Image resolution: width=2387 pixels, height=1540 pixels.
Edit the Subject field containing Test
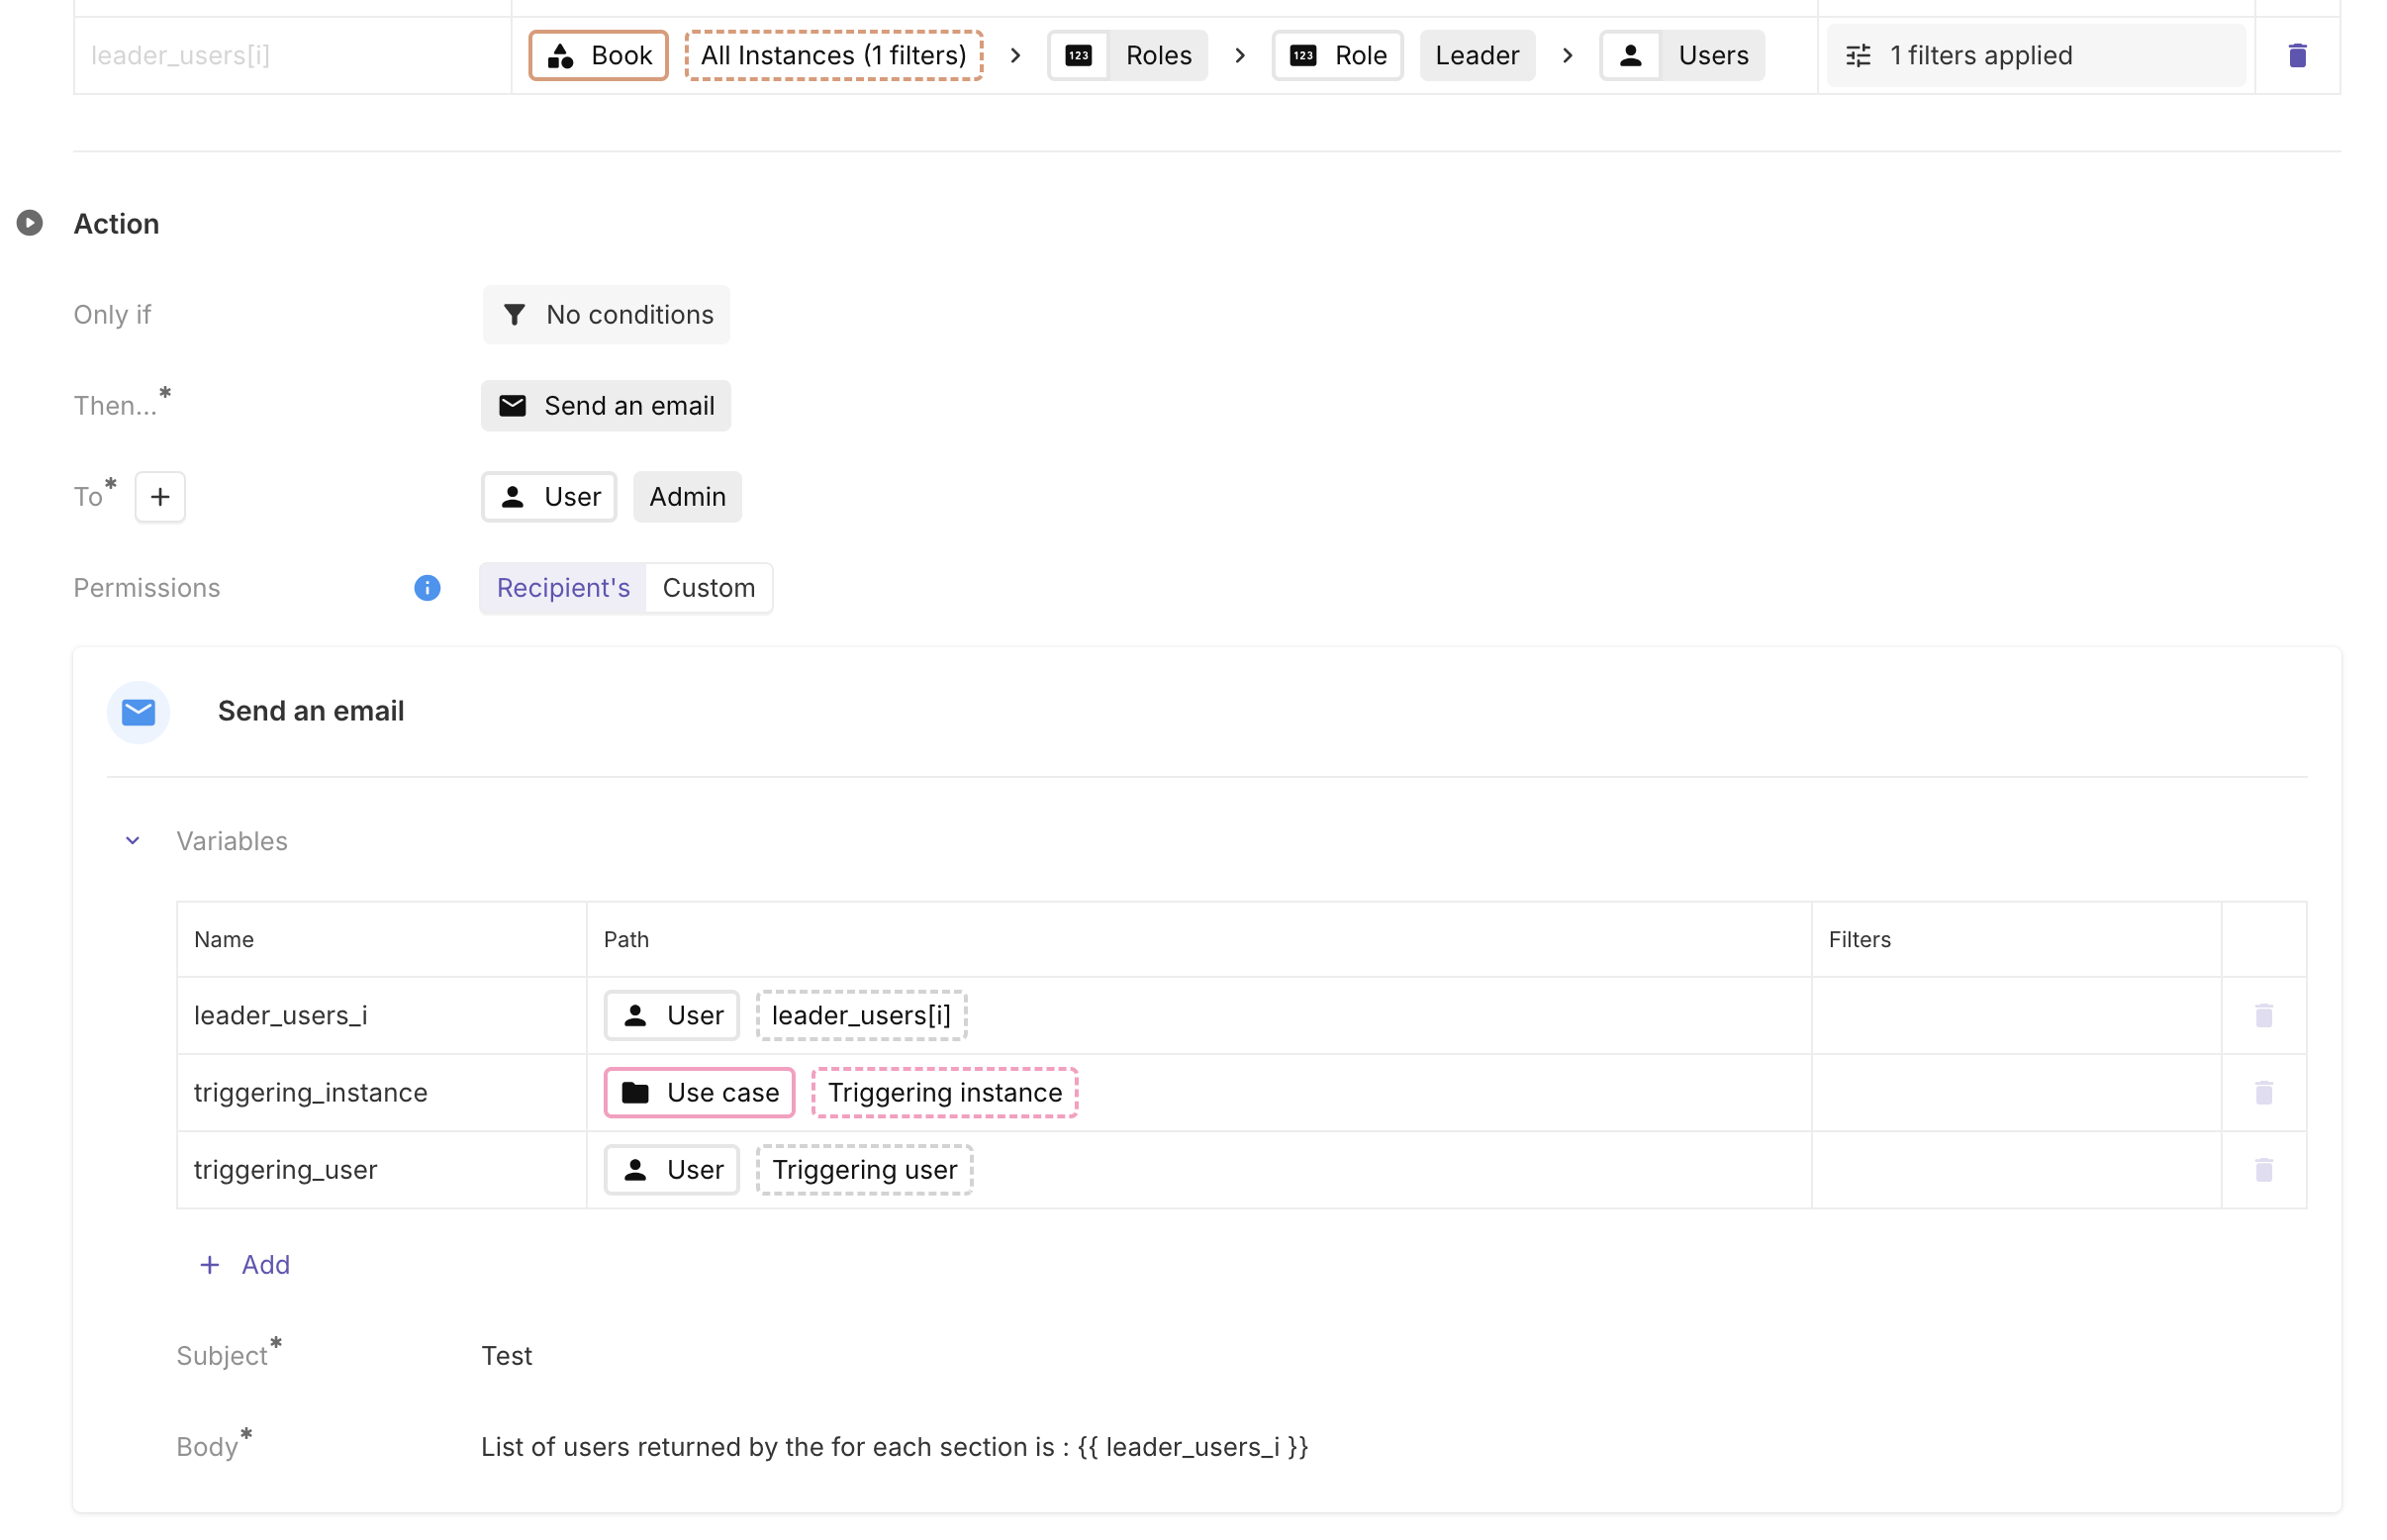point(507,1356)
